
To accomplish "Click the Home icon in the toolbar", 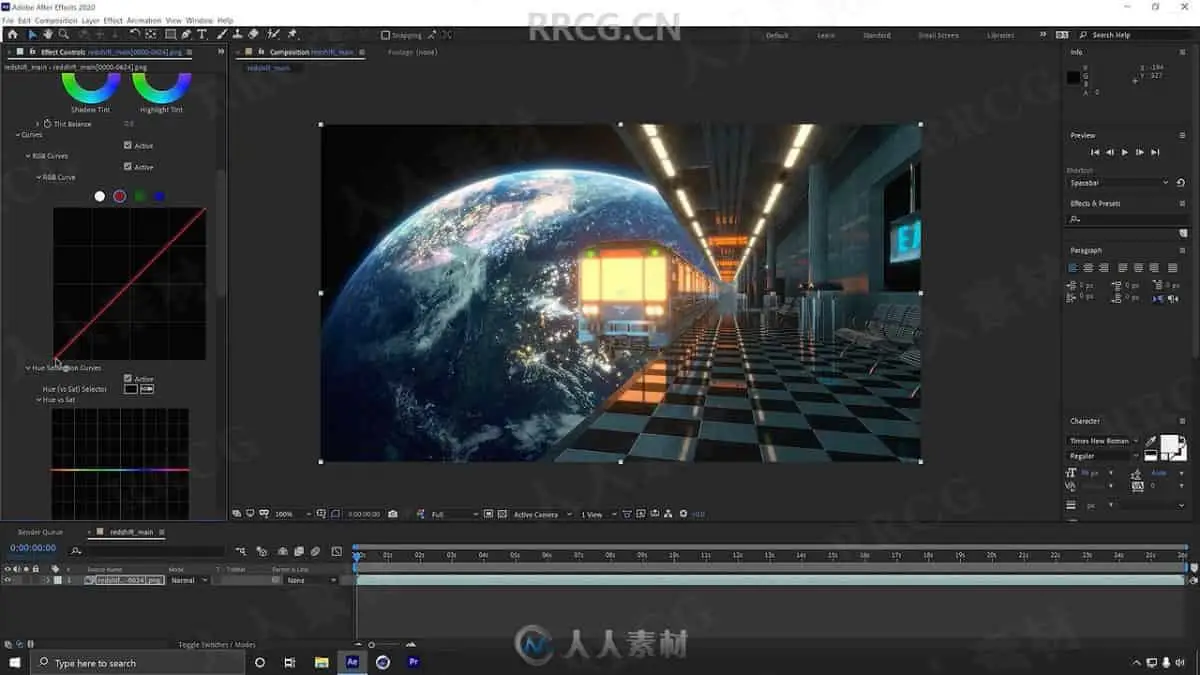I will pyautogui.click(x=13, y=34).
